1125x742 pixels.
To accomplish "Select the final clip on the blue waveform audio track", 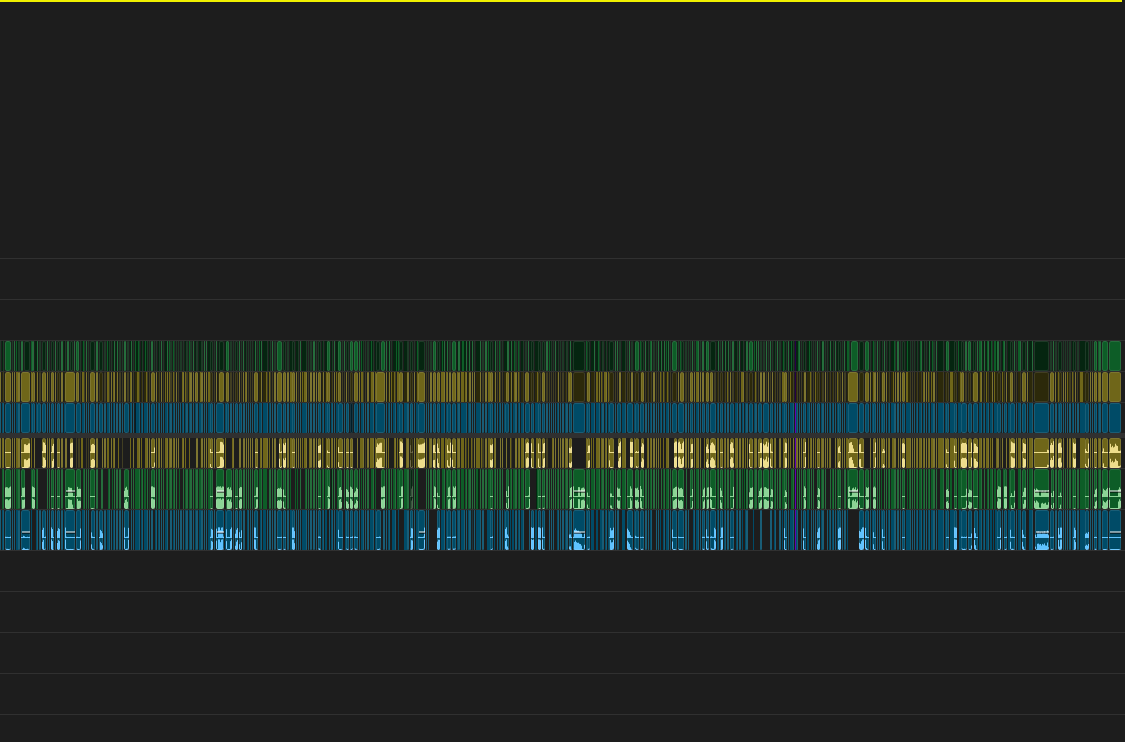I will tap(1115, 530).
